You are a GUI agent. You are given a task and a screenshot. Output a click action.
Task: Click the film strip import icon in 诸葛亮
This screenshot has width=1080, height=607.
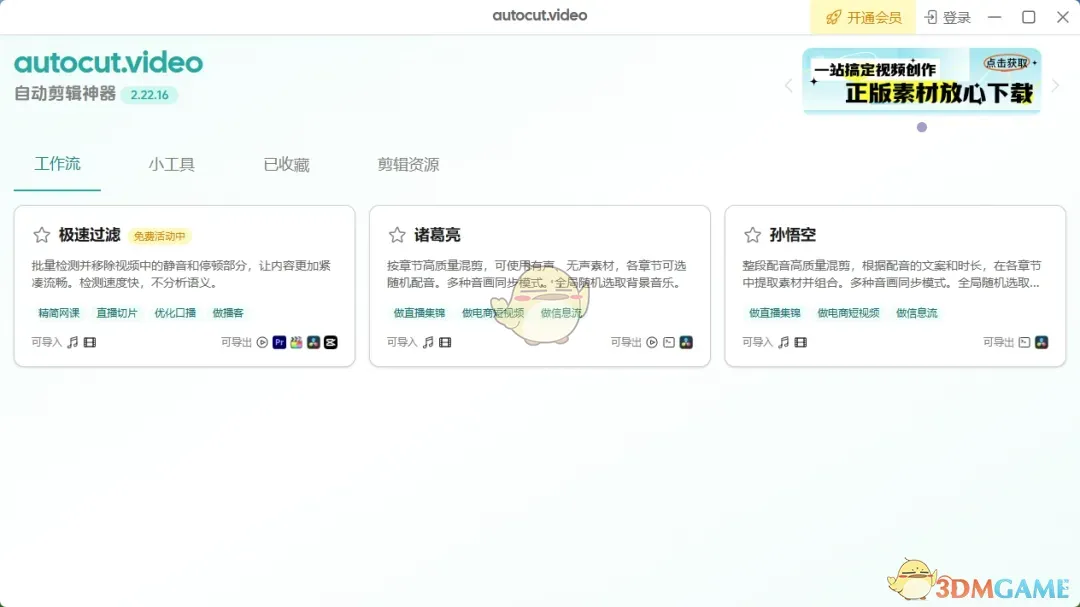[445, 342]
